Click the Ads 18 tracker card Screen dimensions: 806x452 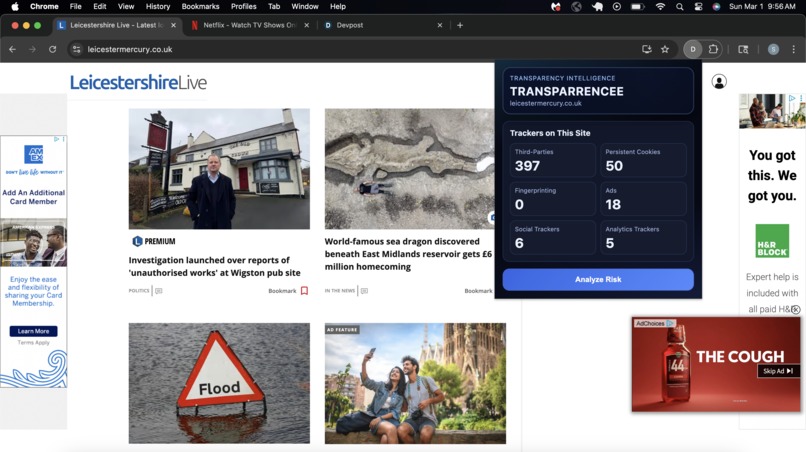pyautogui.click(x=644, y=198)
